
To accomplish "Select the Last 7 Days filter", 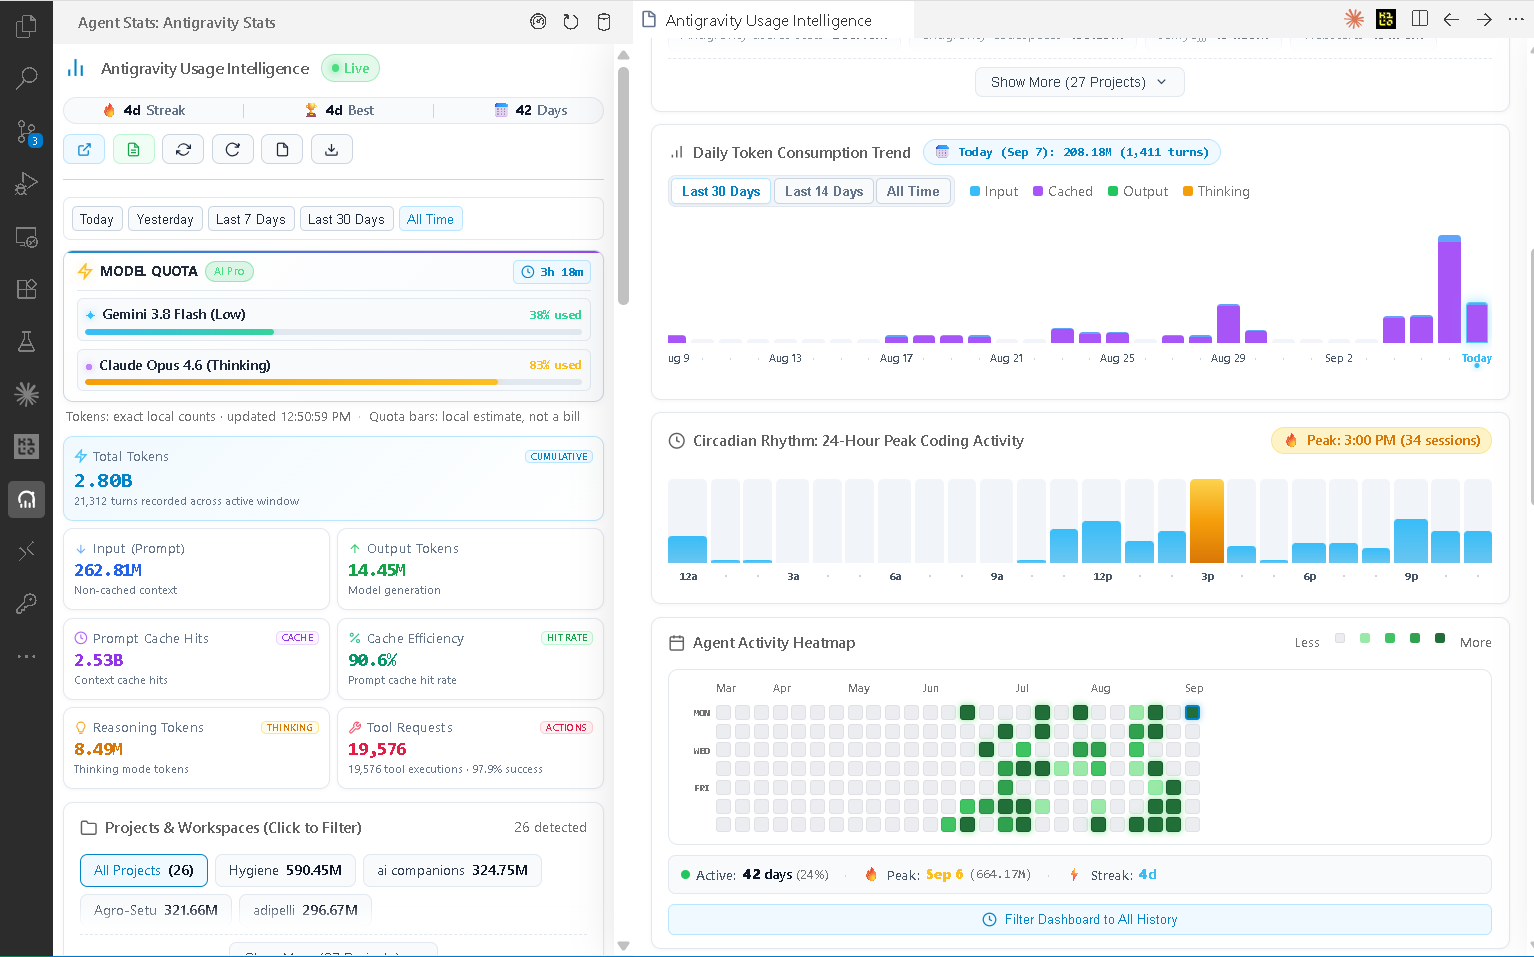I will point(251,219).
